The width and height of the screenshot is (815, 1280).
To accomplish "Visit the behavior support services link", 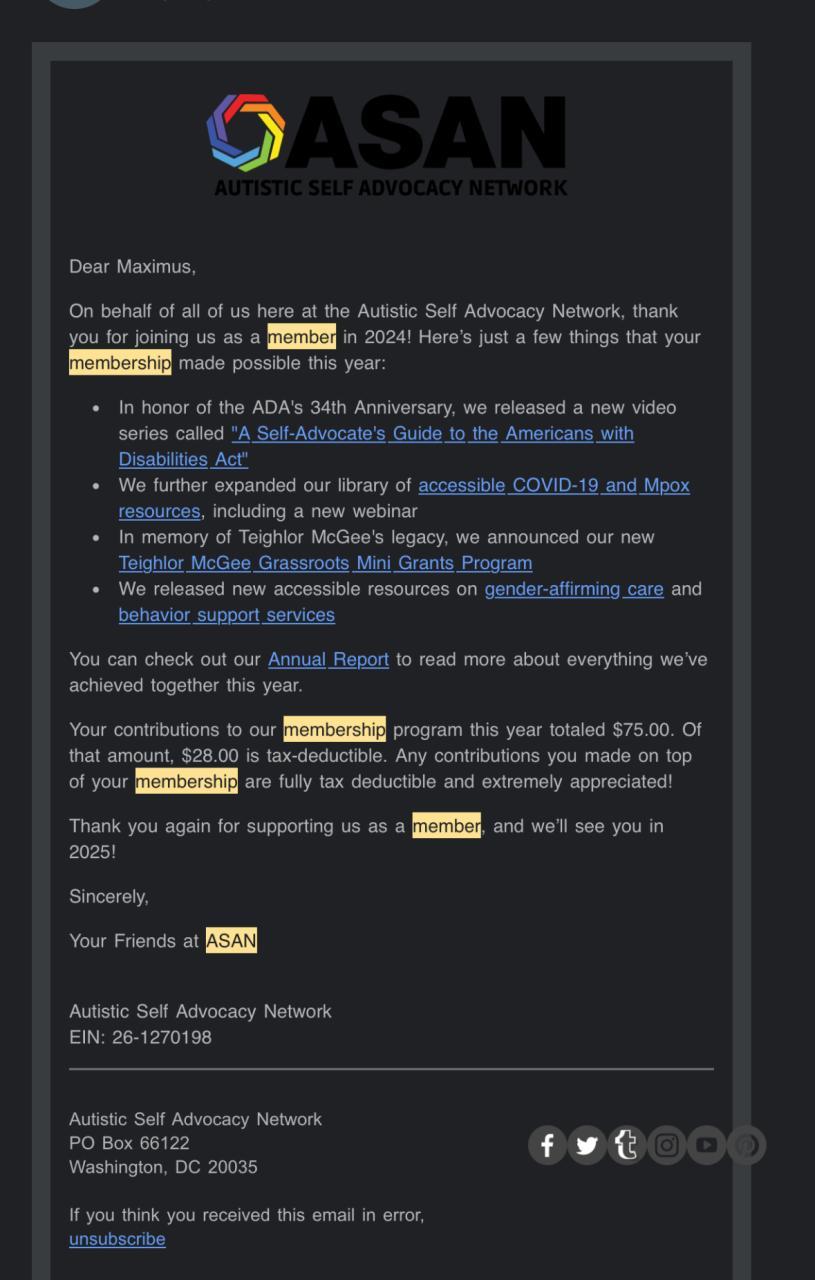I will tap(226, 615).
